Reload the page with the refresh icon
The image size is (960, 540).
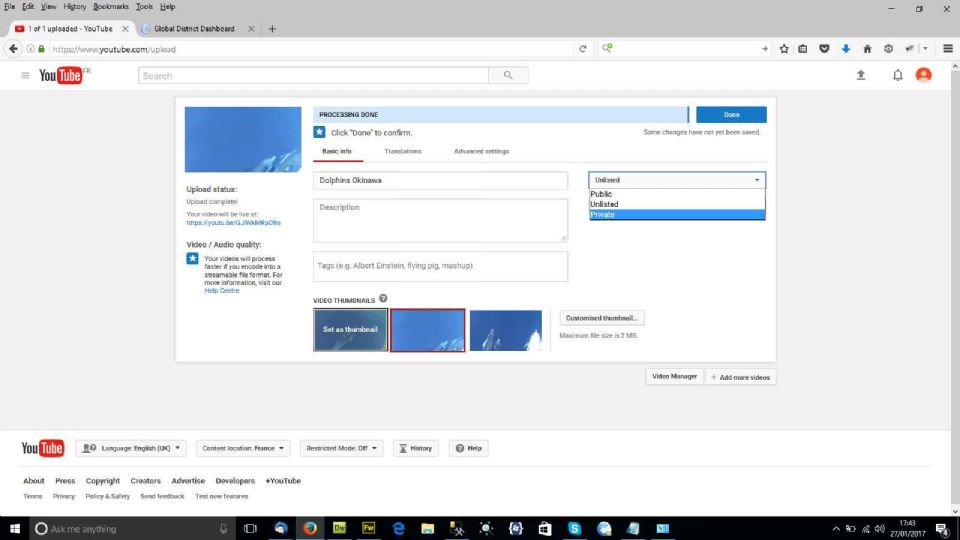[583, 49]
